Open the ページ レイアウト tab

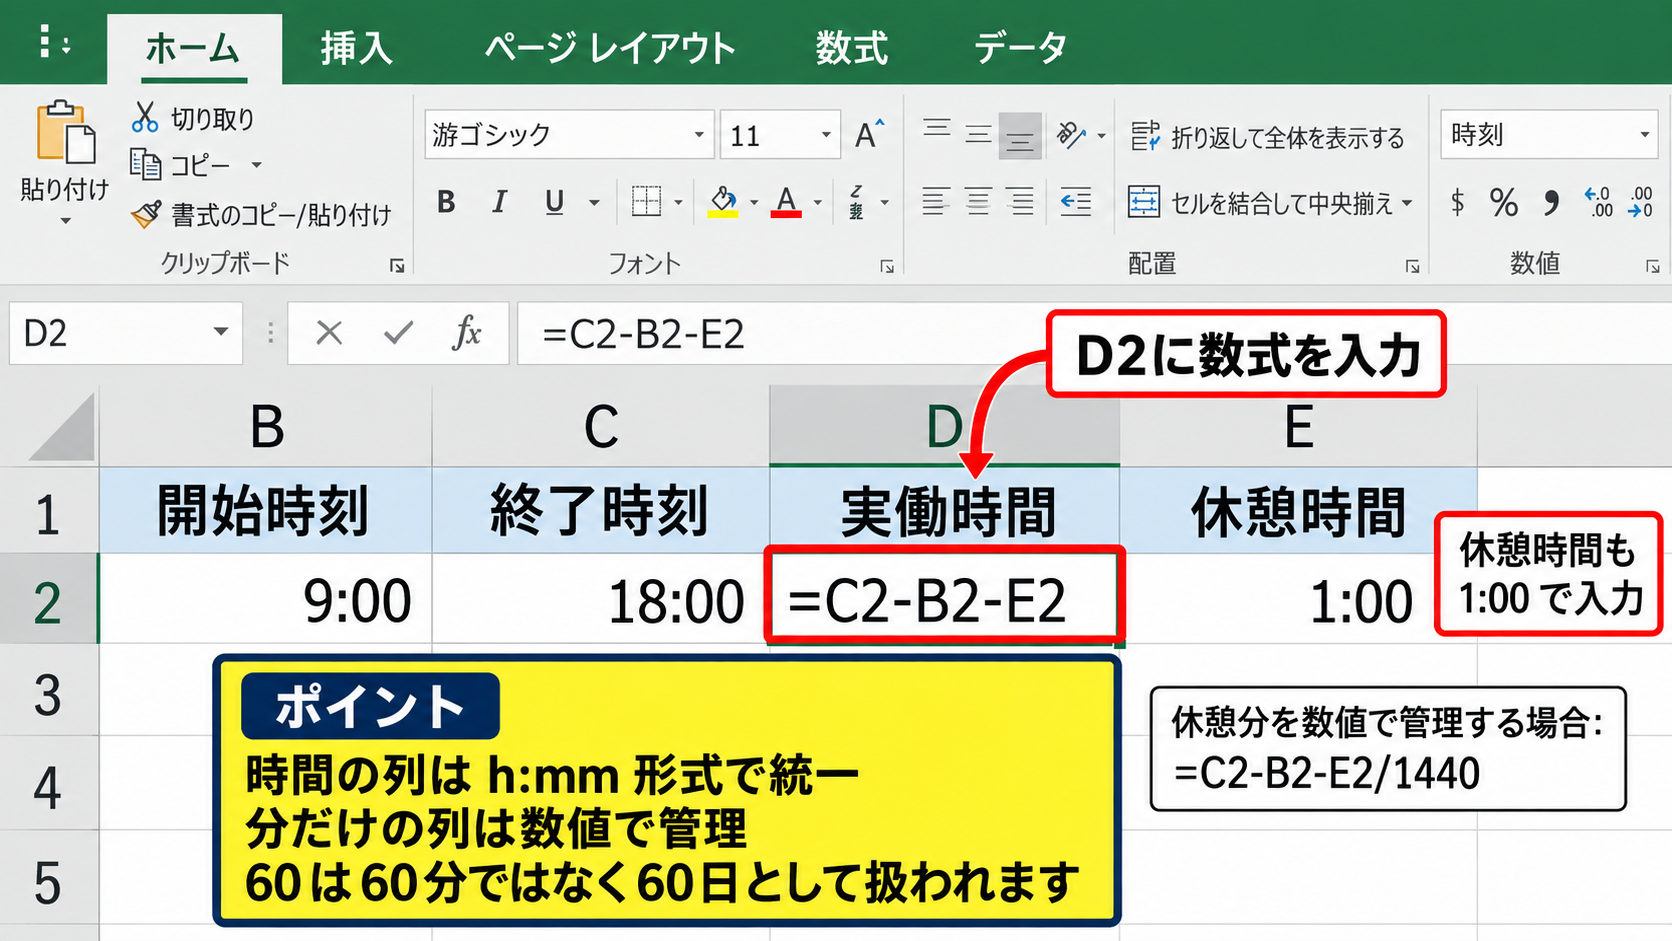(x=610, y=48)
